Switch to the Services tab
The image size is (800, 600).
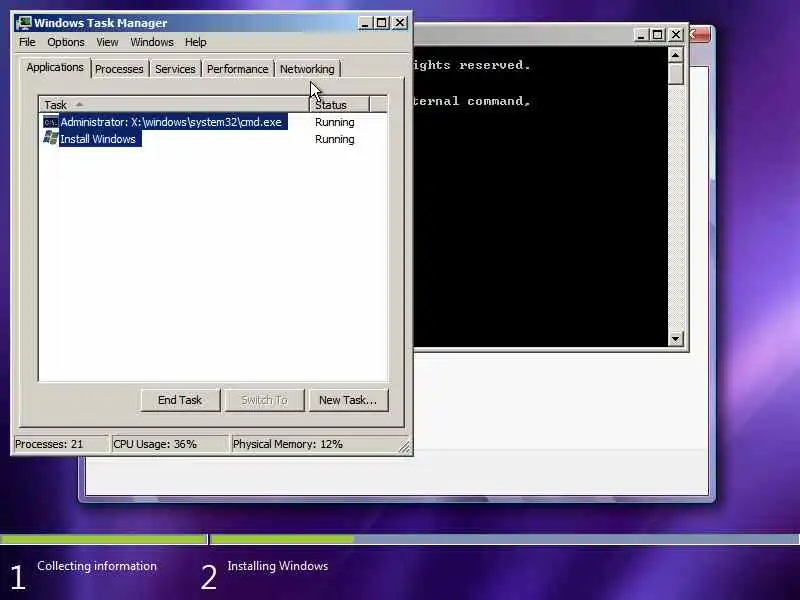coord(175,69)
